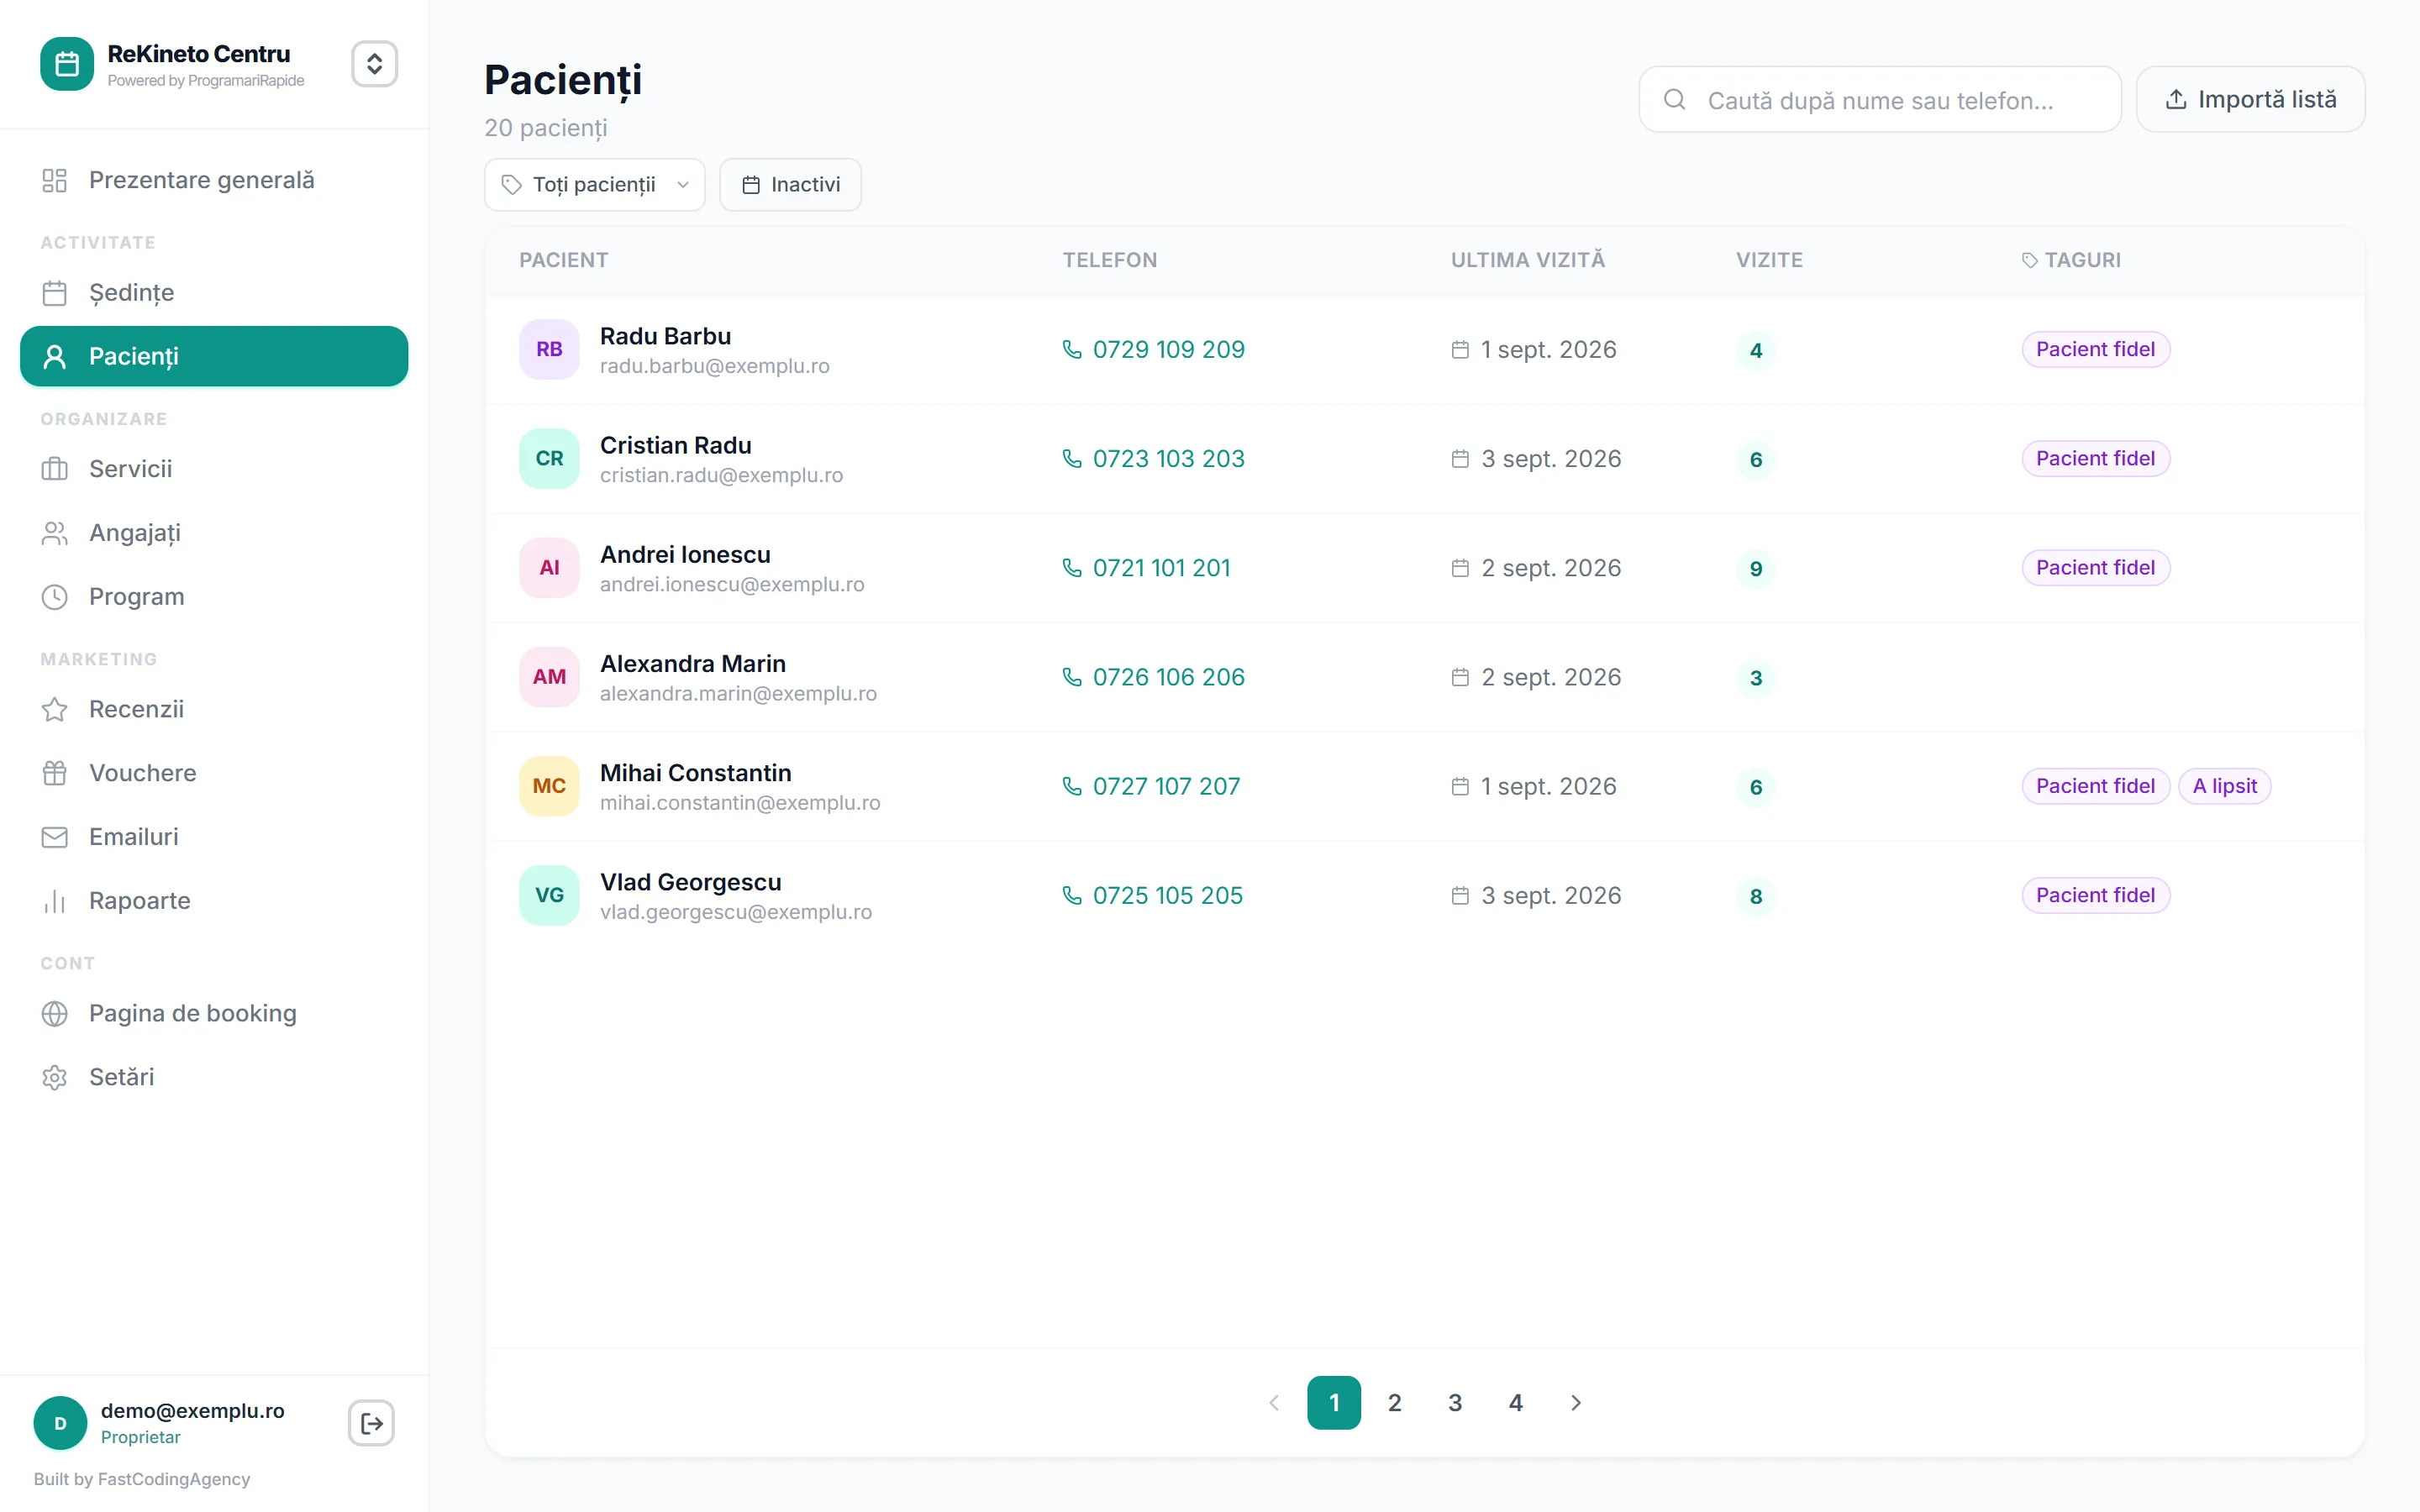This screenshot has width=2420, height=1512.
Task: Open Prezentare generală in the sidebar
Action: (214, 180)
